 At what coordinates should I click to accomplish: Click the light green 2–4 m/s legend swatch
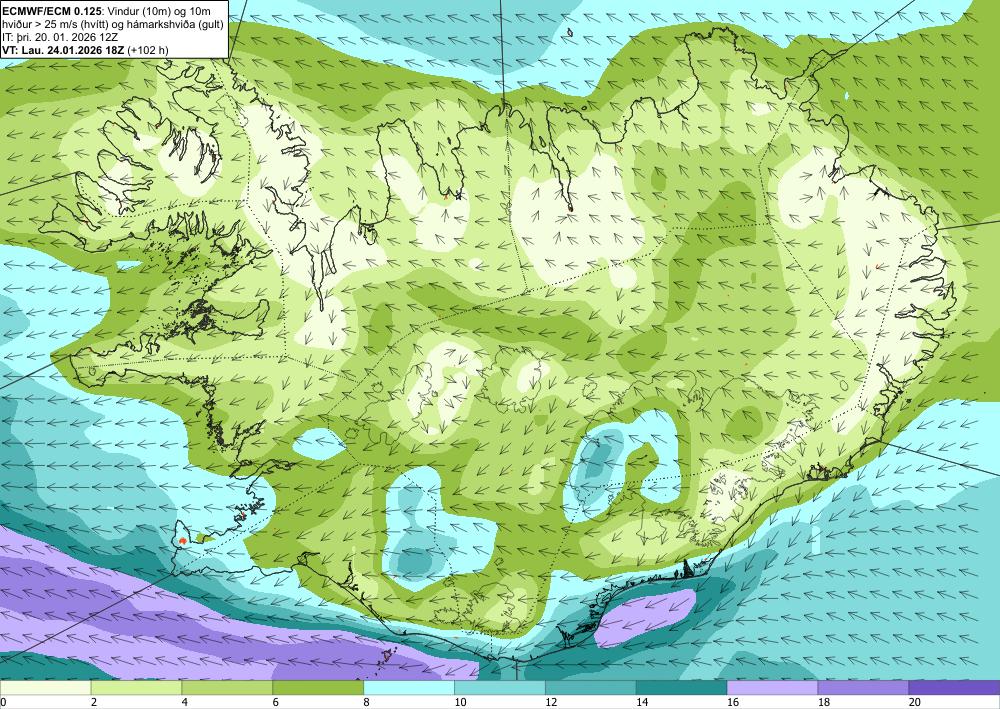pyautogui.click(x=136, y=688)
